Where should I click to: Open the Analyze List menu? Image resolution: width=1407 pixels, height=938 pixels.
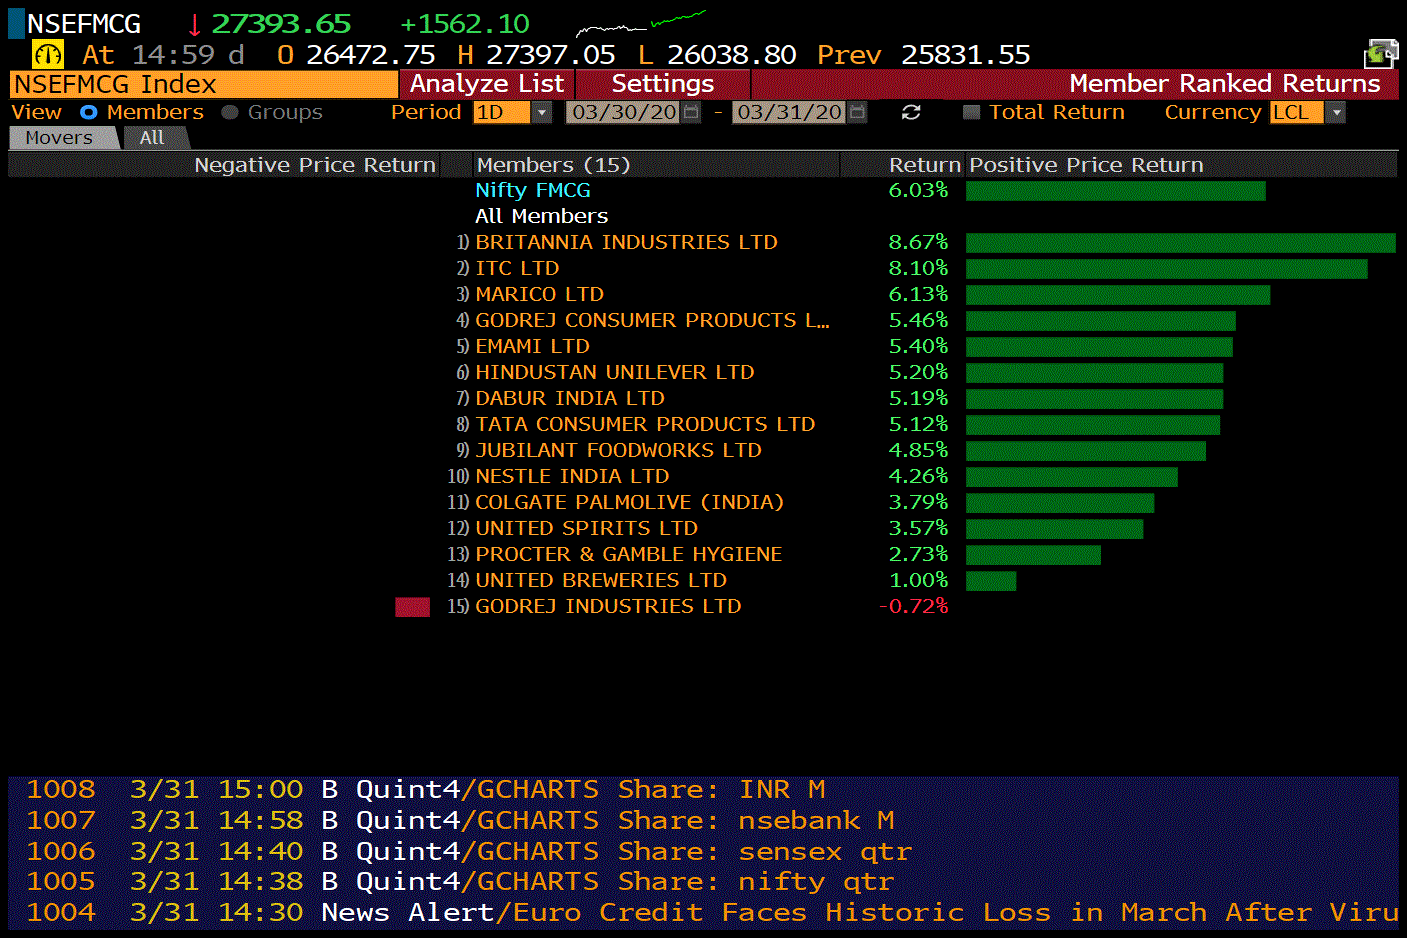pyautogui.click(x=487, y=84)
